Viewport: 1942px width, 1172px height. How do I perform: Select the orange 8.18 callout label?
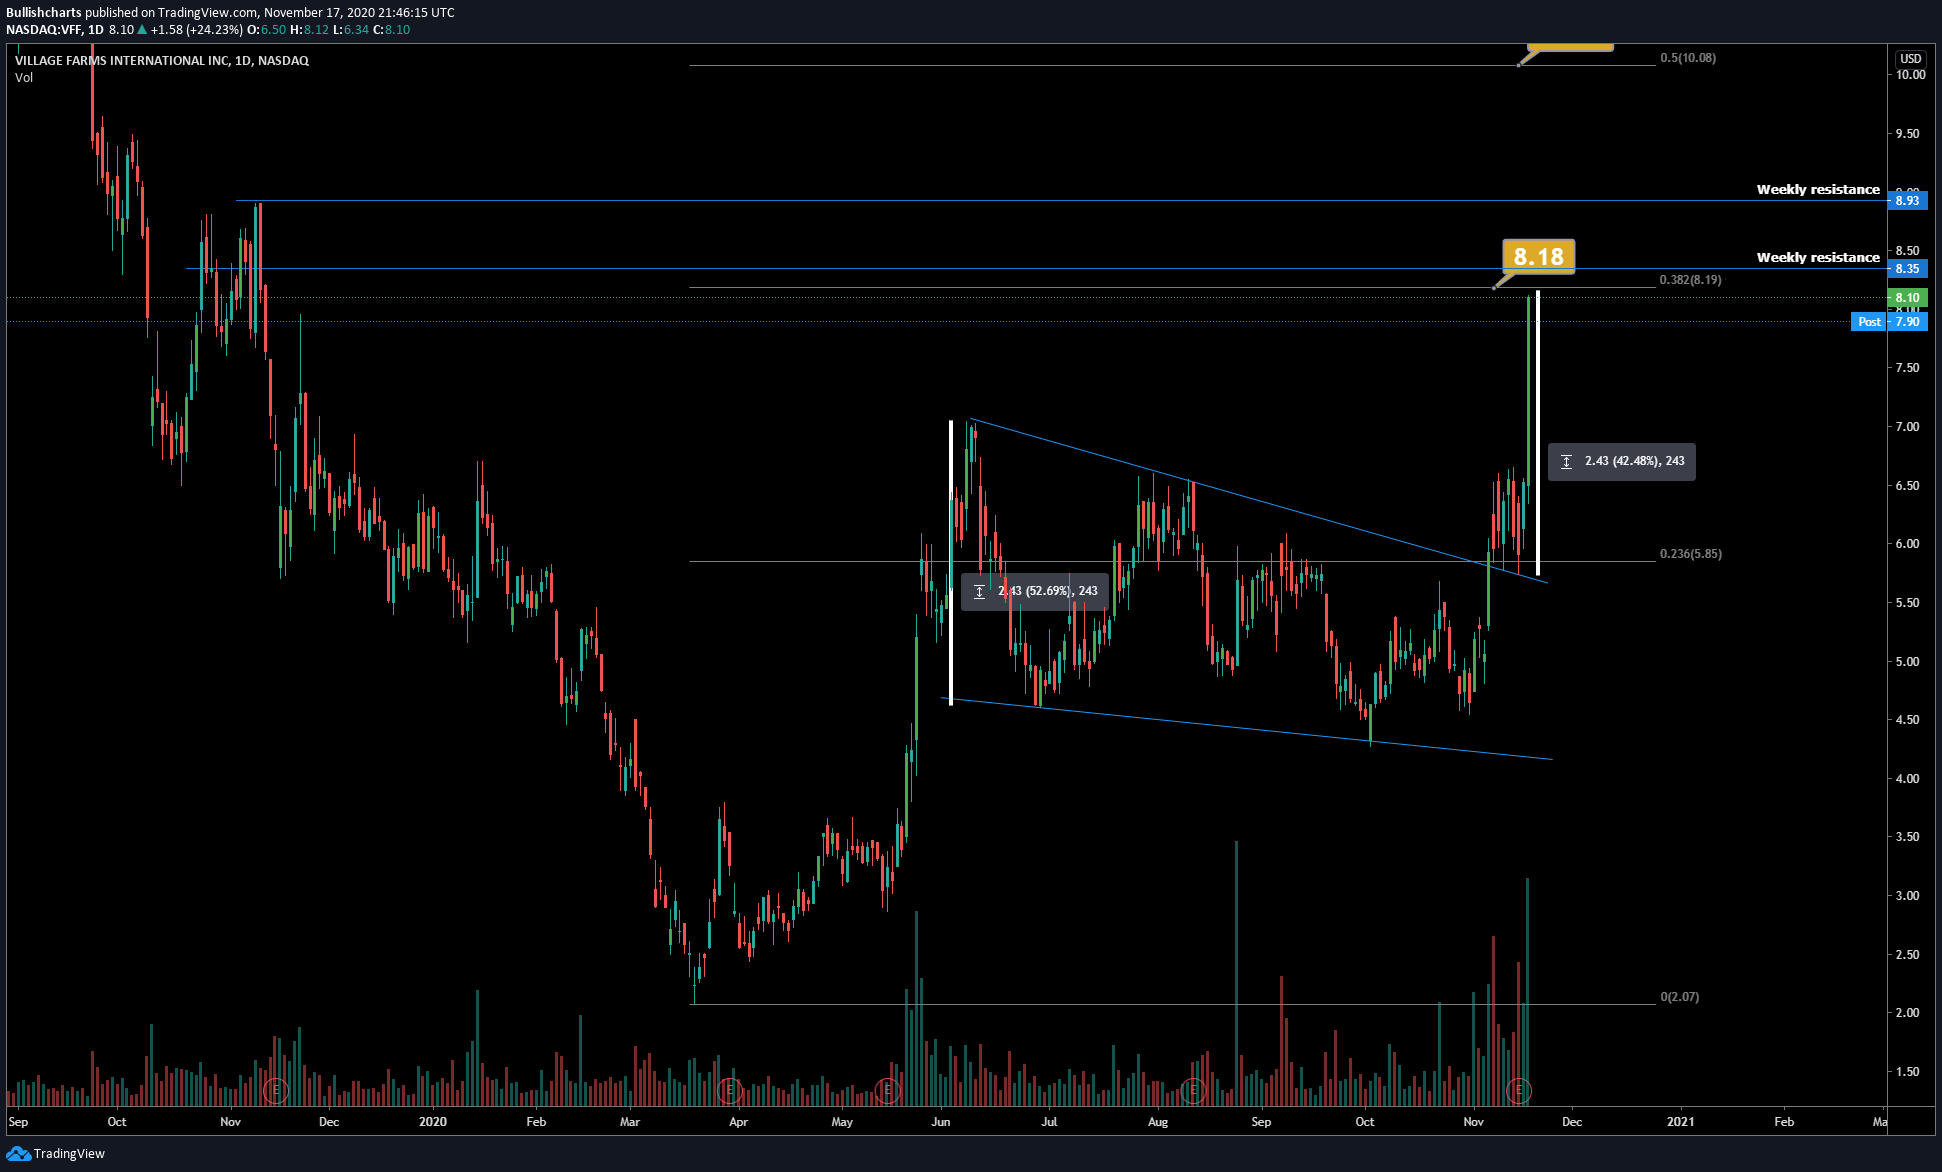pyautogui.click(x=1538, y=257)
